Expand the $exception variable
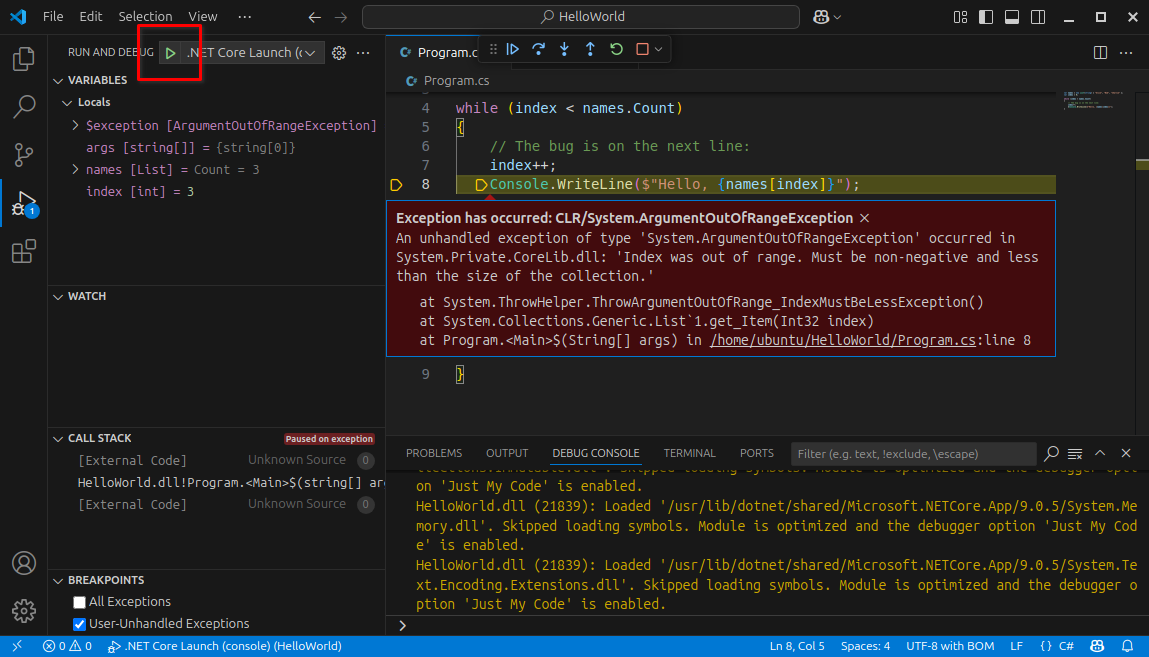This screenshot has height=657, width=1149. (75, 125)
